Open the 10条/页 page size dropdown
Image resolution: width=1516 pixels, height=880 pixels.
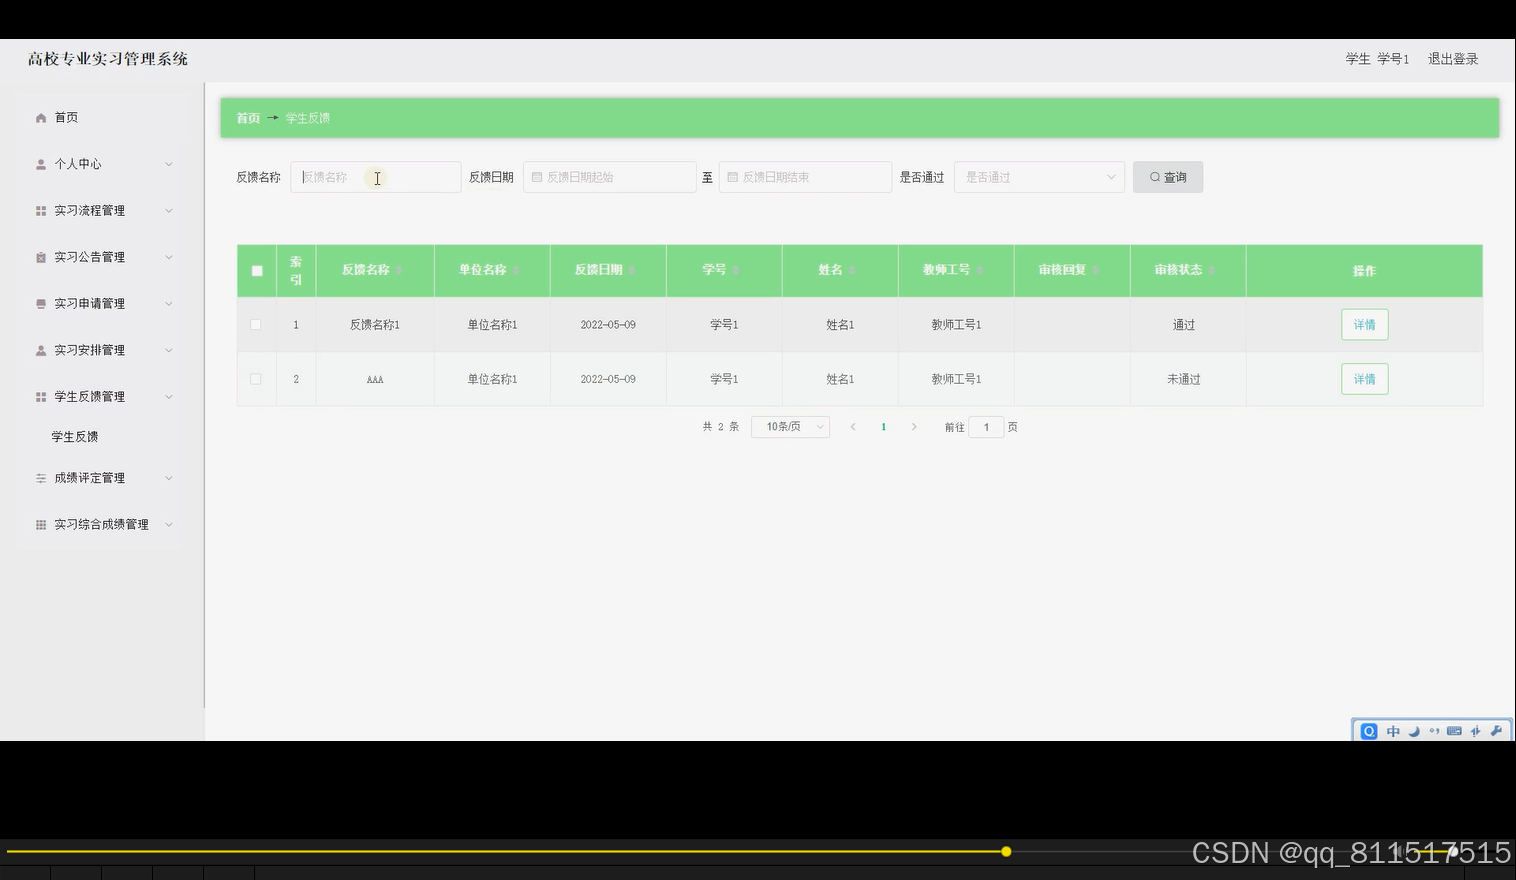(790, 427)
